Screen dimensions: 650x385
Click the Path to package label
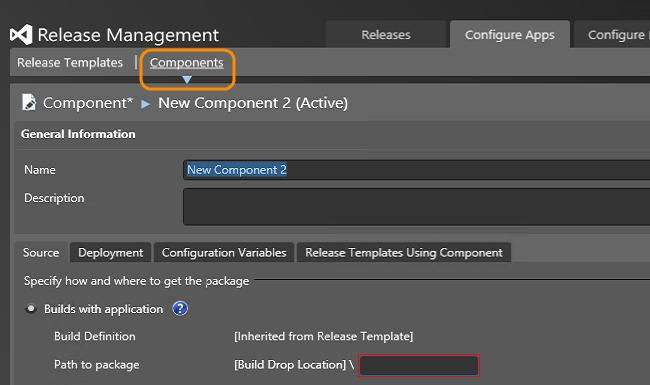point(97,365)
